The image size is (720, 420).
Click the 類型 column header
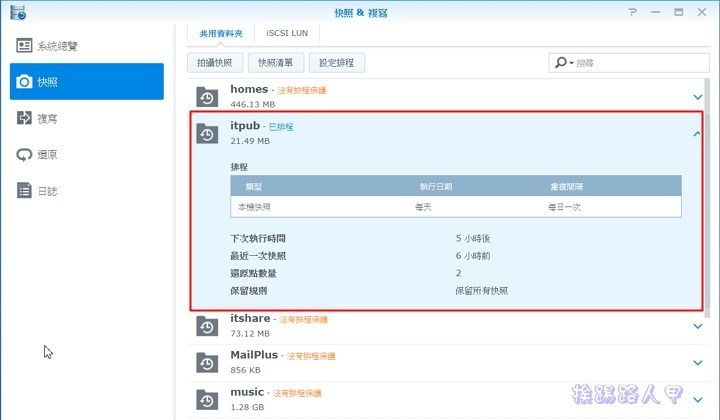tap(253, 186)
